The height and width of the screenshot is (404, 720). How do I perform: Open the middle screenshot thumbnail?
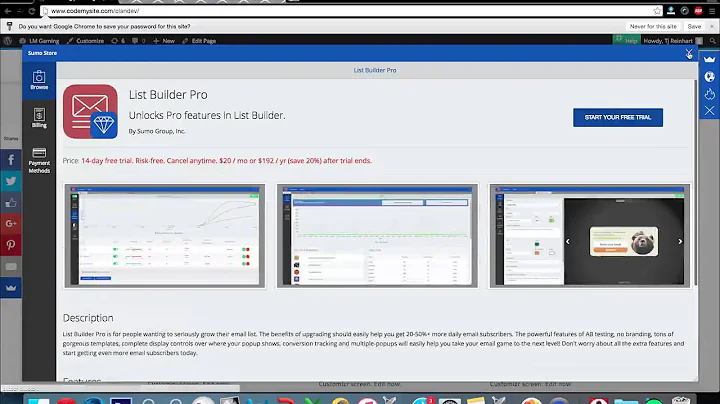377,236
